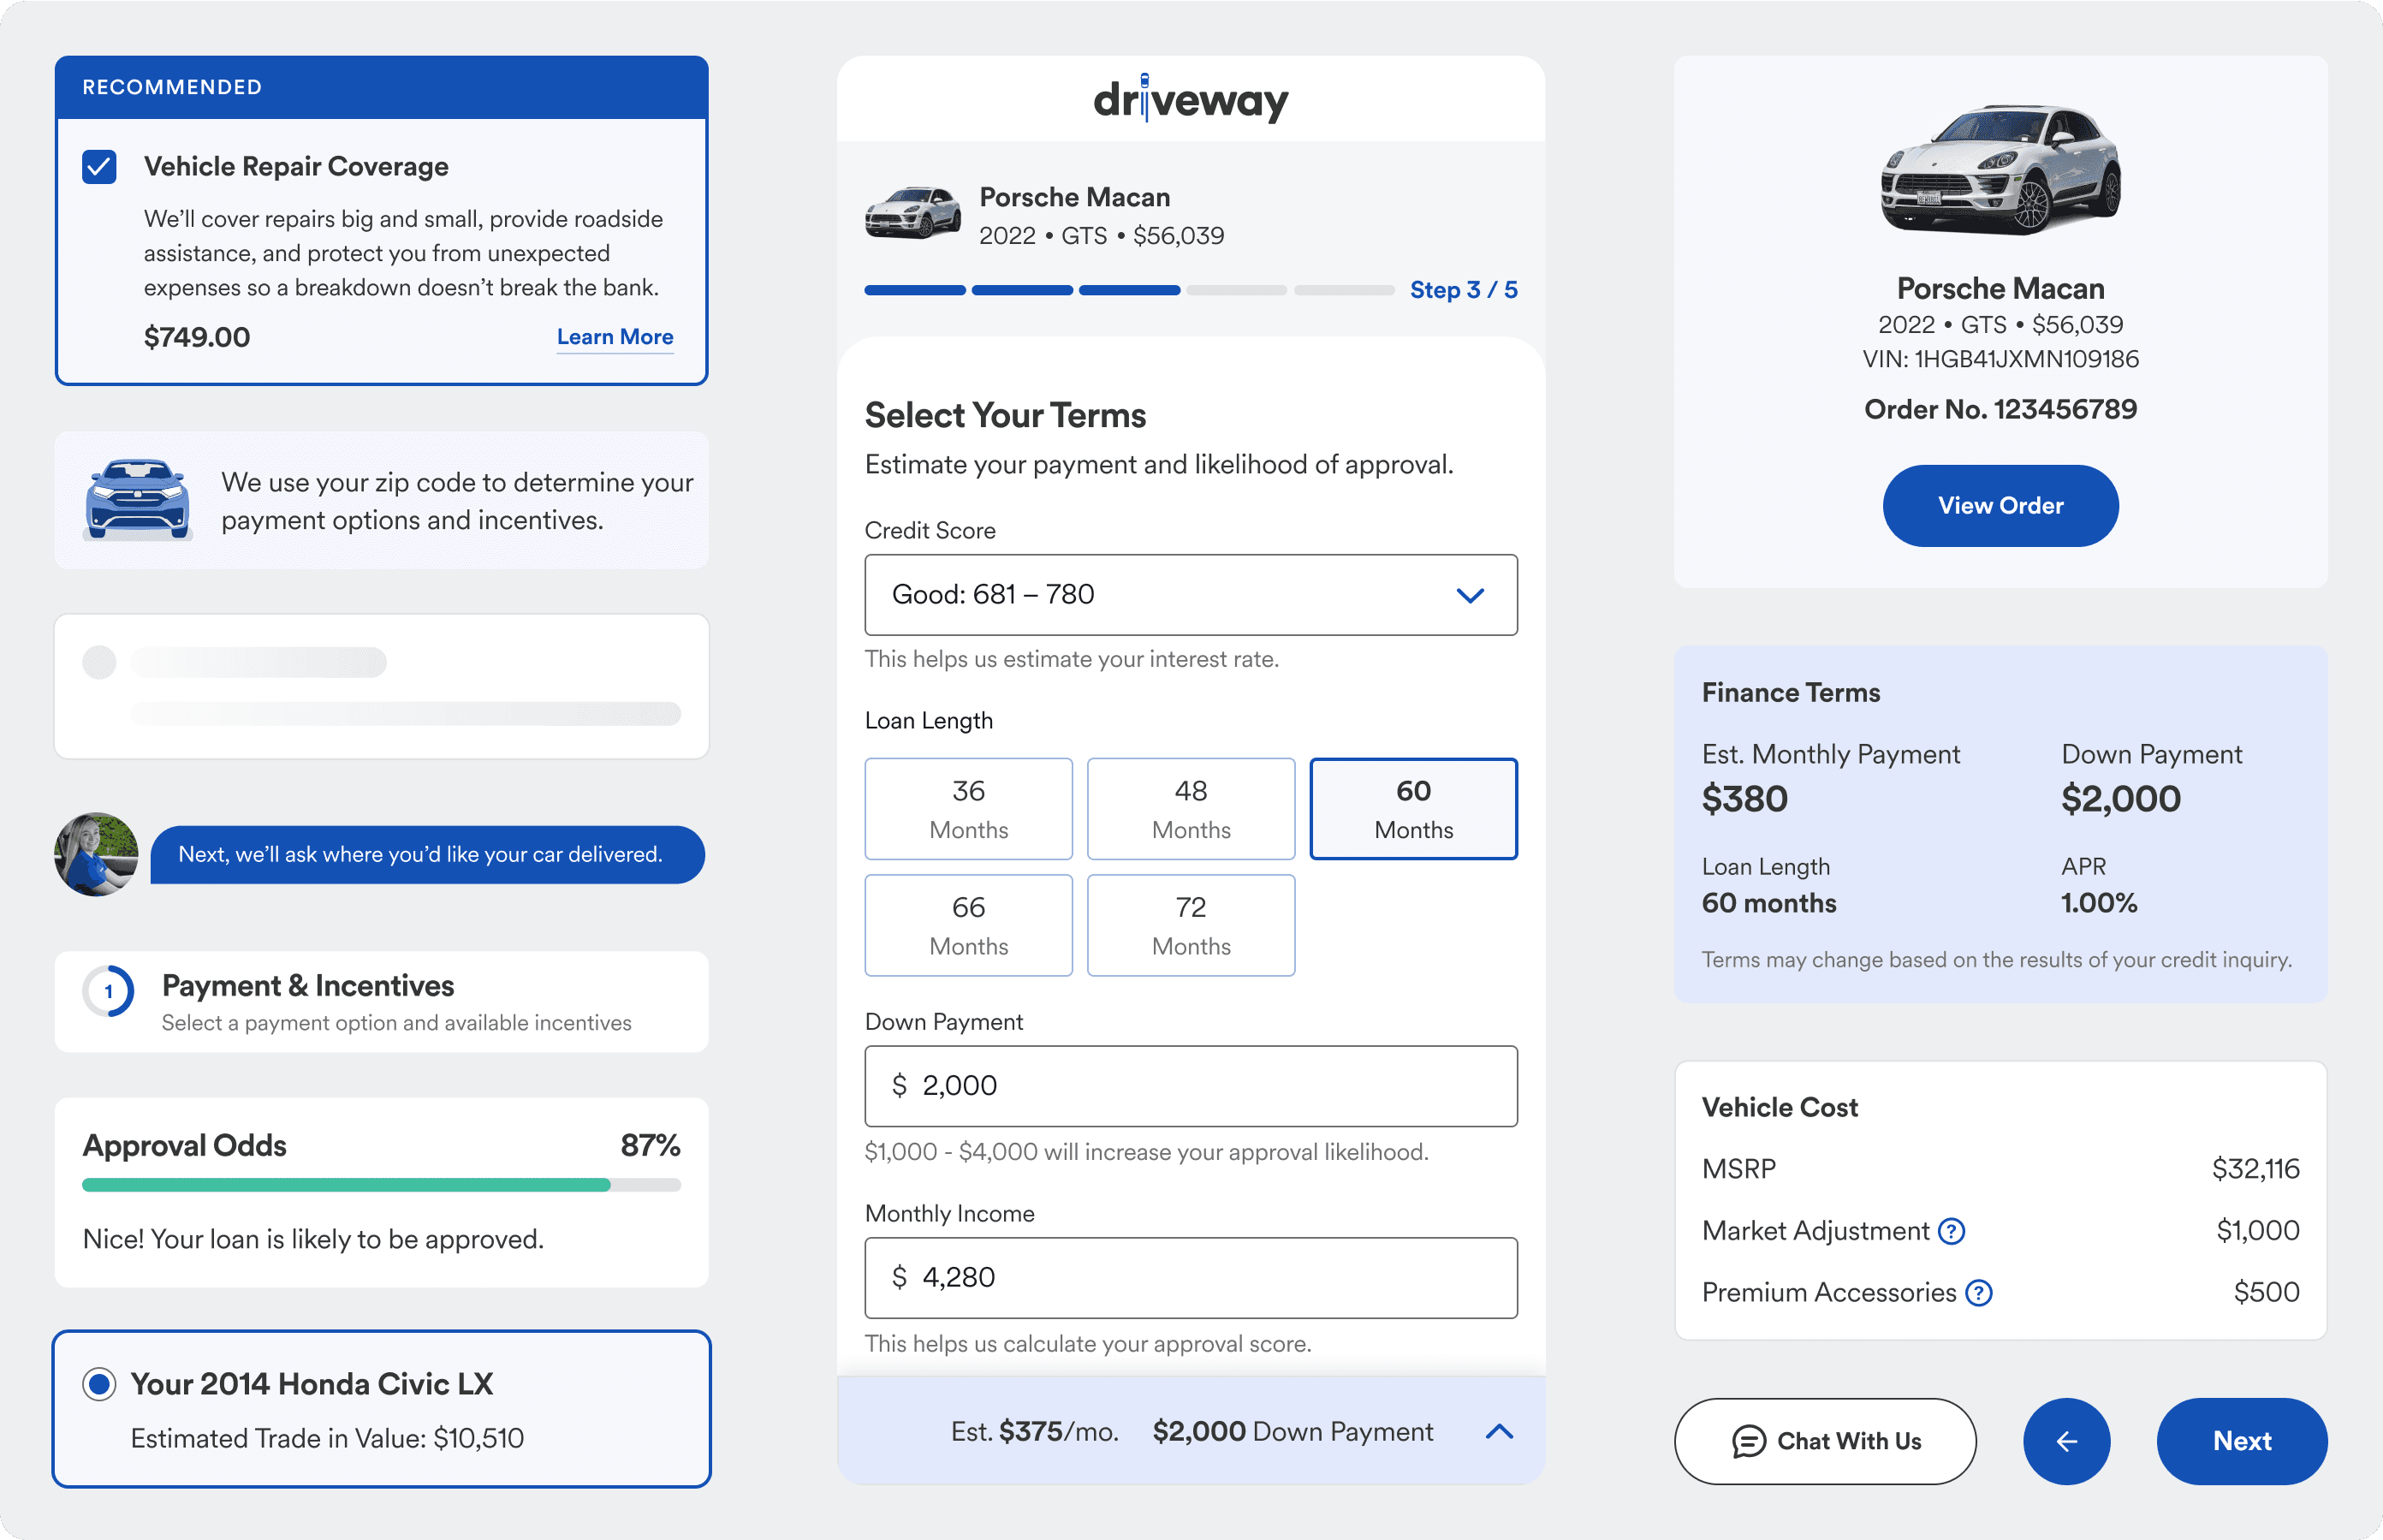Collapse the estimated payment summary chevron
The width and height of the screenshot is (2383, 1540).
coord(1499,1431)
